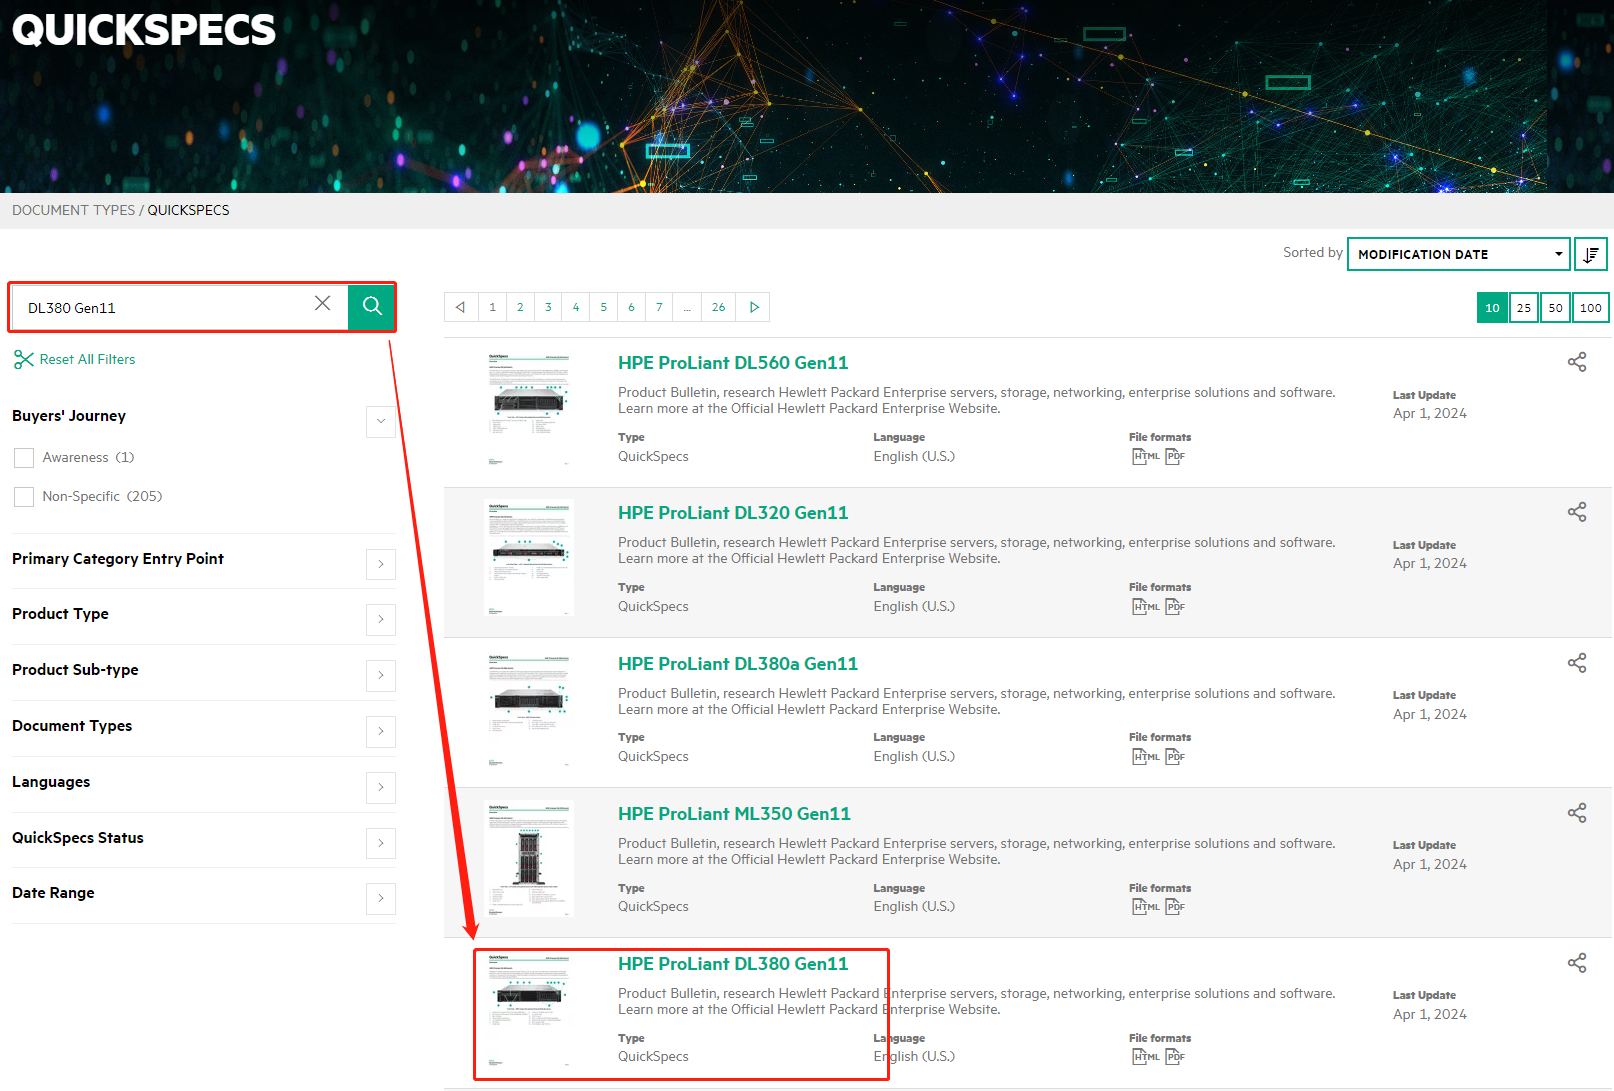Clear the DL380 Gen11 search text
Image resolution: width=1614 pixels, height=1091 pixels.
pos(322,303)
